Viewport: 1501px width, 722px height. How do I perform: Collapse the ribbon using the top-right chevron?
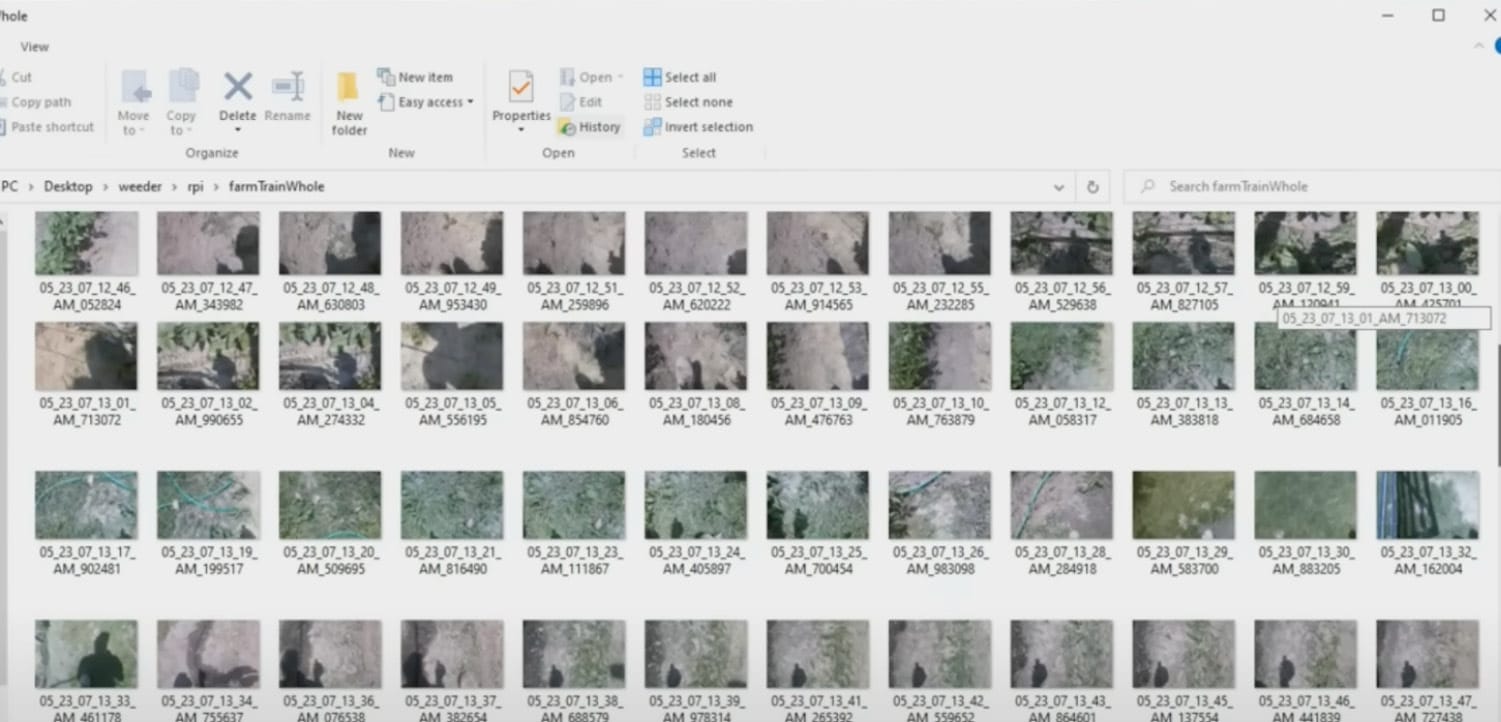pos(1479,47)
